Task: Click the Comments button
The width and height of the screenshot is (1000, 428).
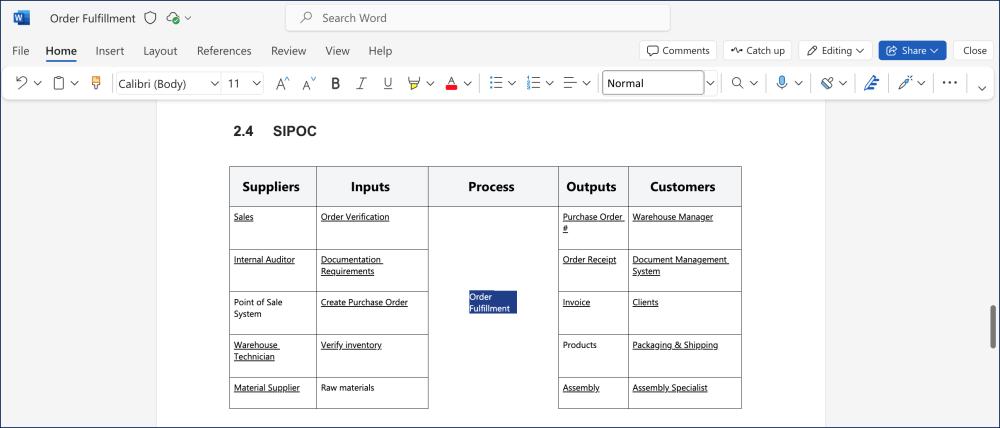Action: (x=677, y=50)
